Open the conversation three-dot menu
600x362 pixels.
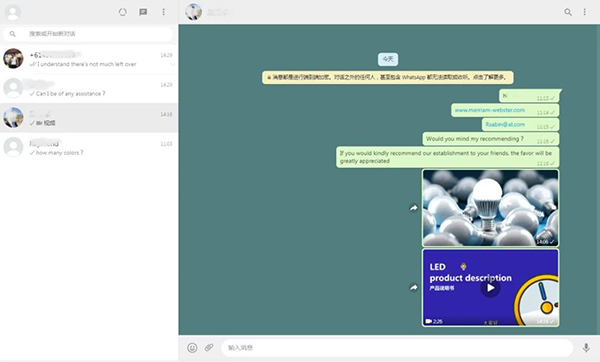pyautogui.click(x=584, y=12)
